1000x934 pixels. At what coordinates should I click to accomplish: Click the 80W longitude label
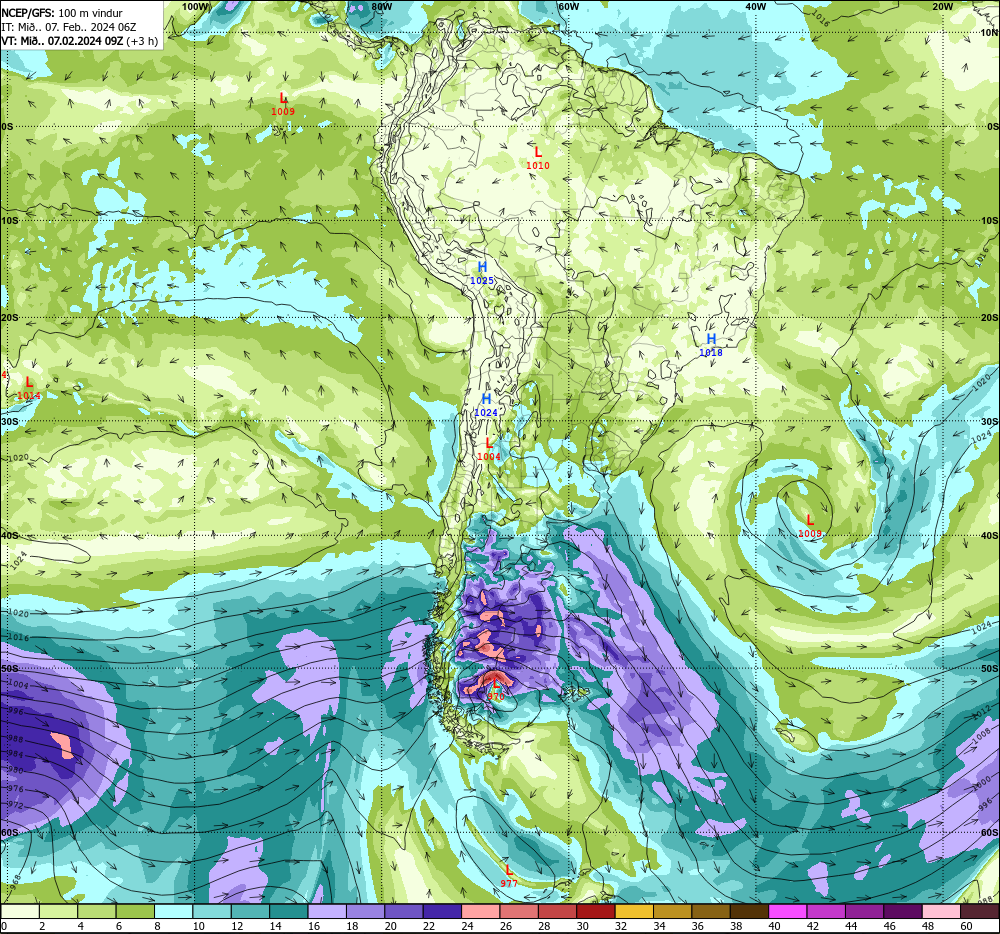point(381,6)
